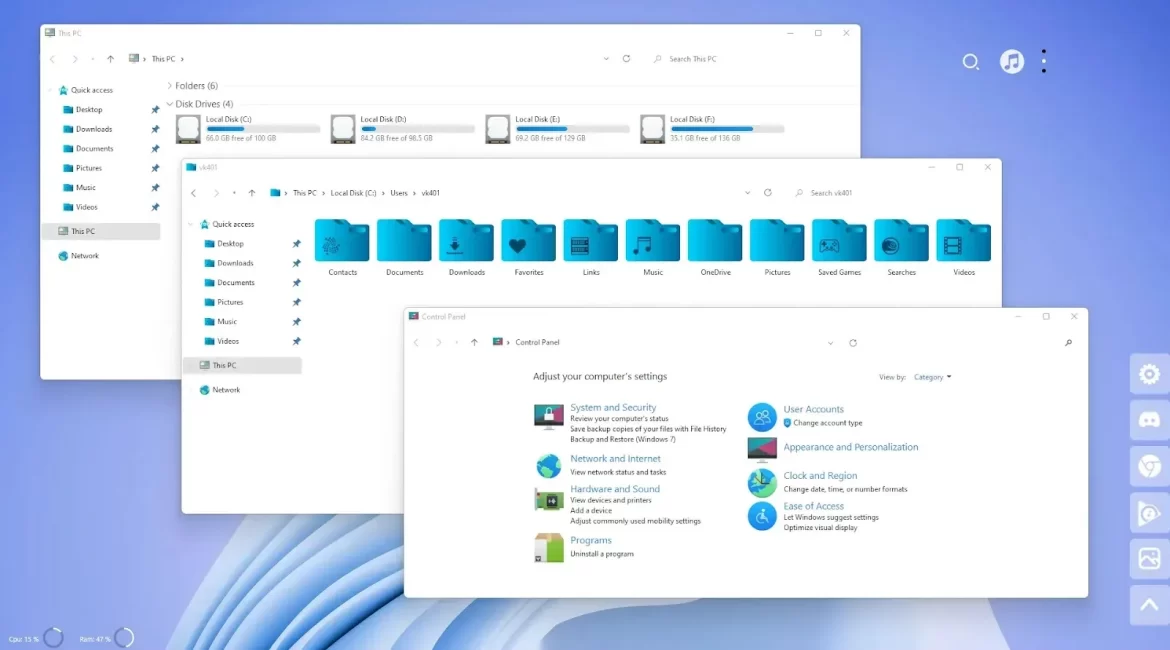Collapse Quick access in the vk401 sidebar
The height and width of the screenshot is (650, 1170).
tap(191, 224)
